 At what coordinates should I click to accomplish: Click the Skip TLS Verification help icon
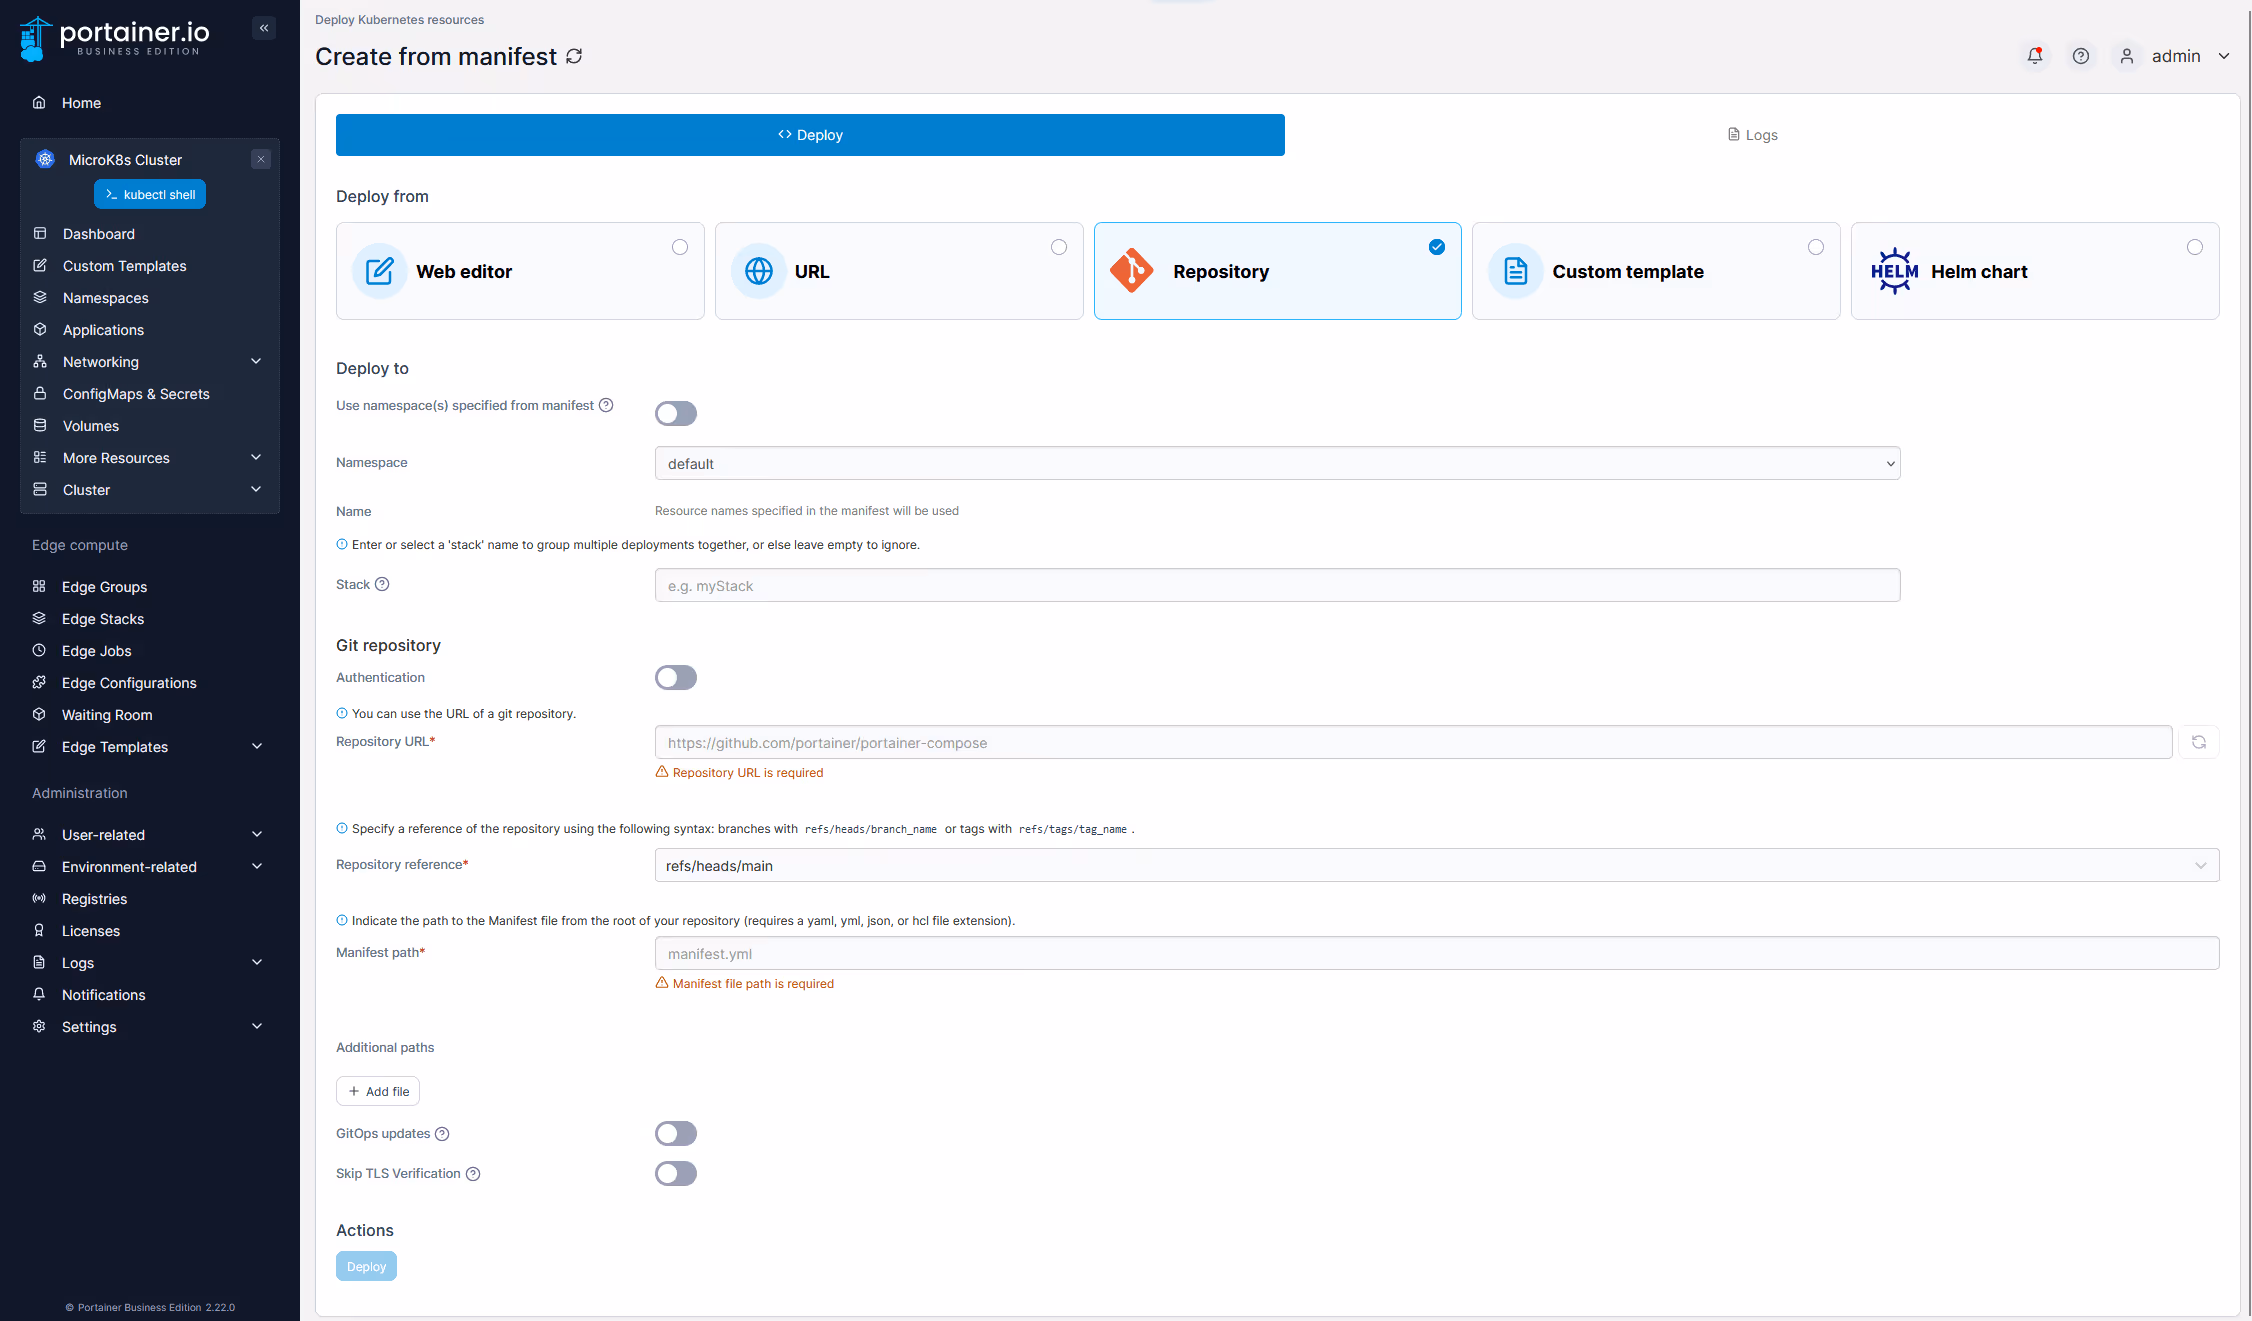[x=473, y=1173]
